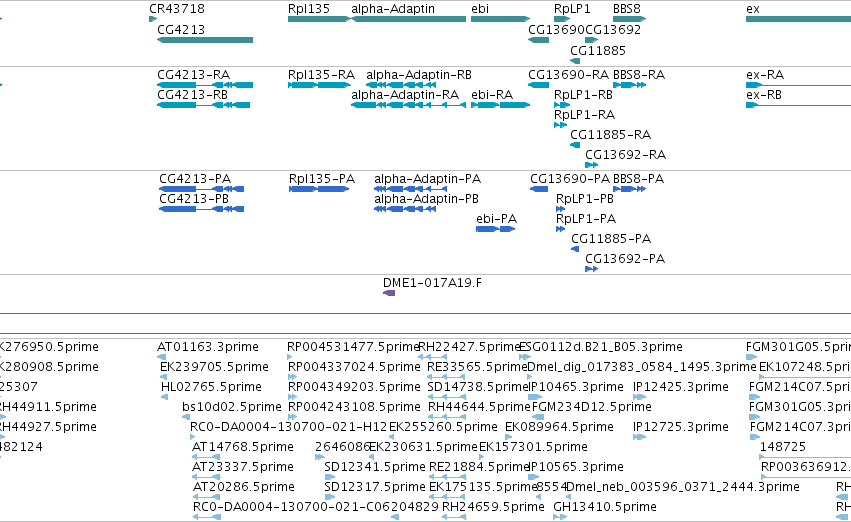
Task: Click the alpha-Adaptin-PA protein label
Action: (428, 179)
